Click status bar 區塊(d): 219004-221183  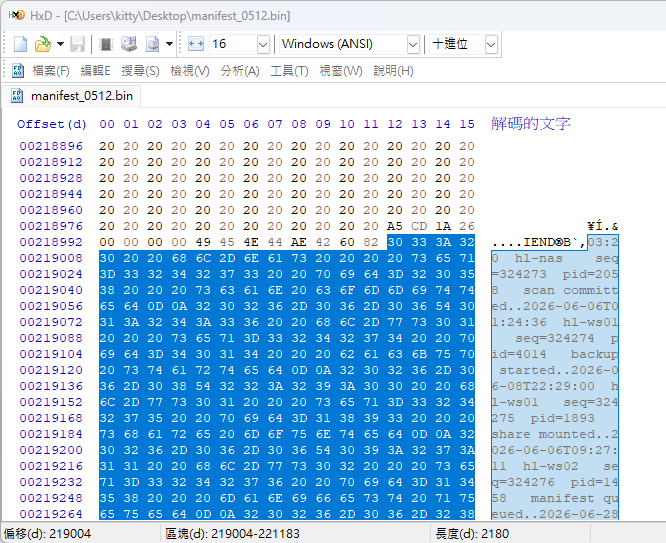tap(232, 534)
